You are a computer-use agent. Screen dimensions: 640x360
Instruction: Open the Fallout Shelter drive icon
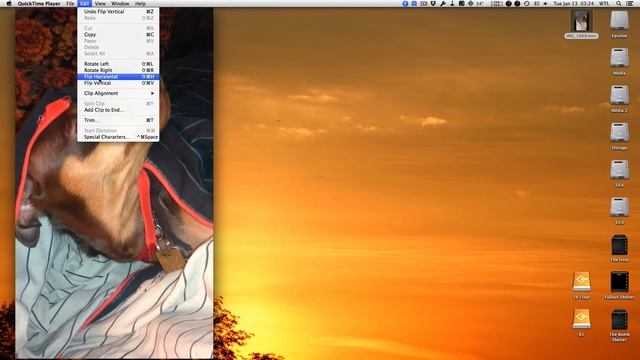[619, 282]
